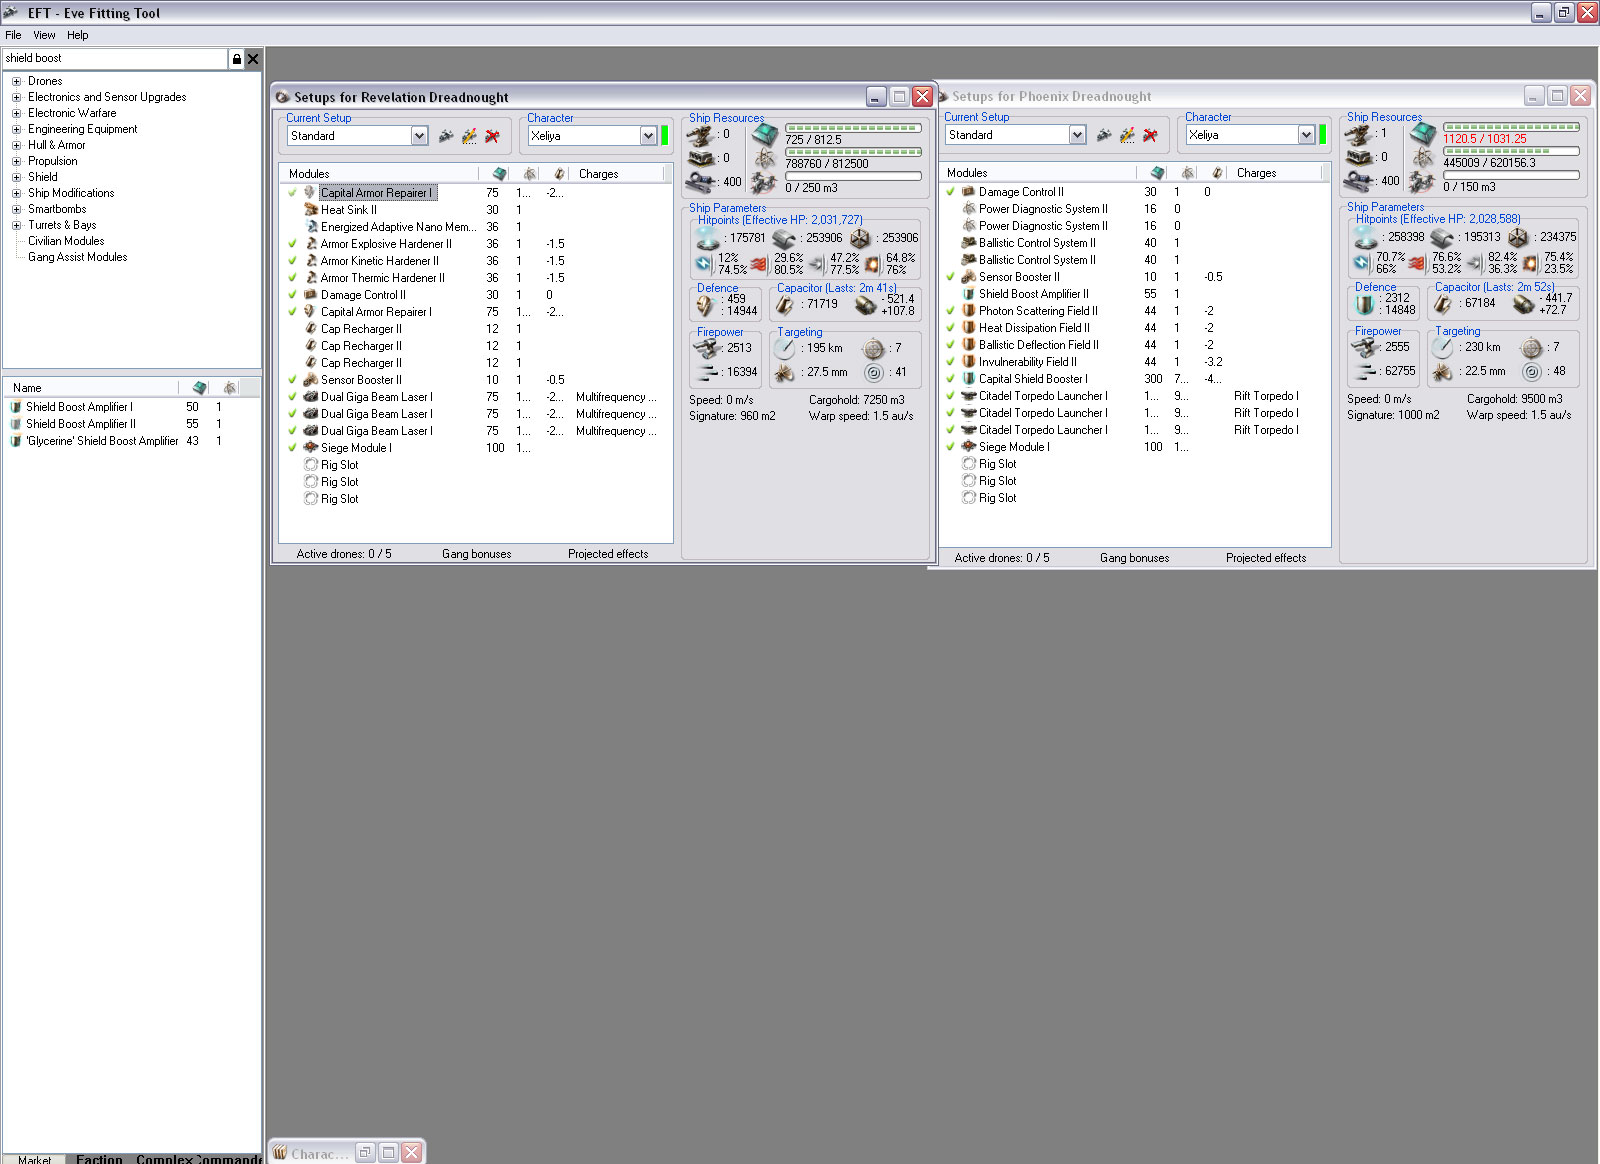Toggle Armor Kinetic Hardener II active checkmark
The image size is (1600, 1164).
[x=293, y=261]
